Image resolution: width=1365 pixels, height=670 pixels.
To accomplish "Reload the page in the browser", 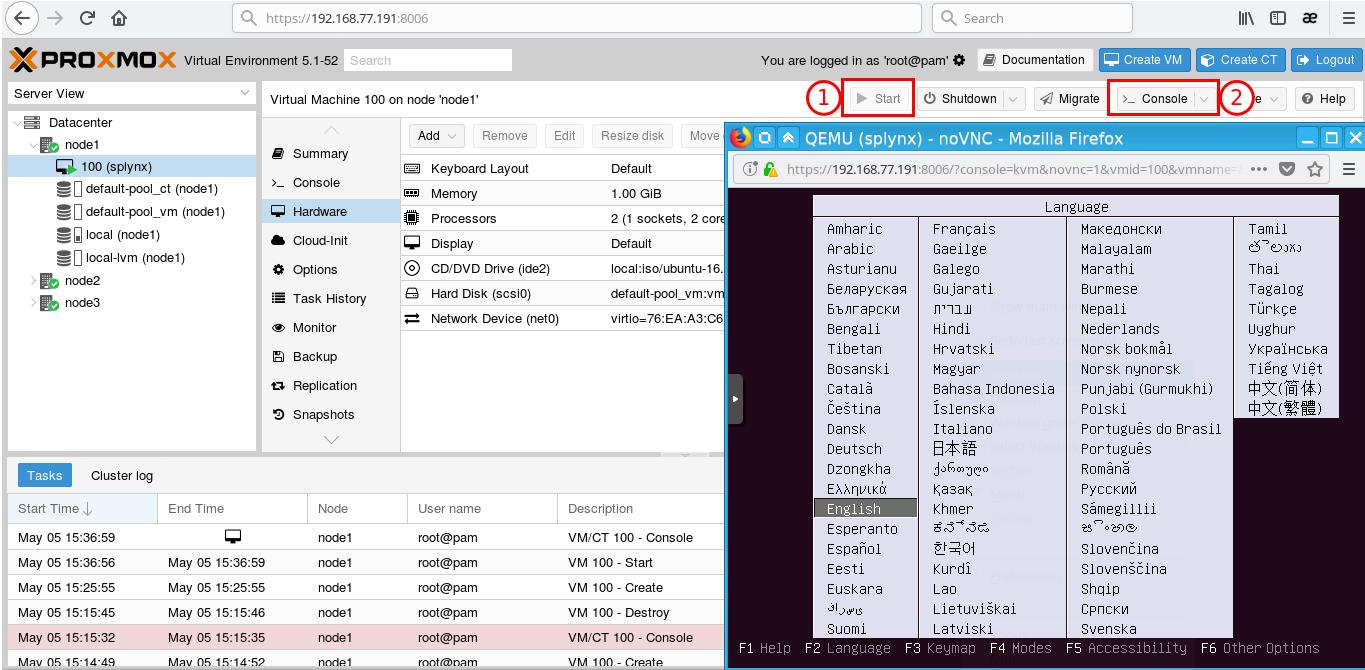I will click(87, 18).
